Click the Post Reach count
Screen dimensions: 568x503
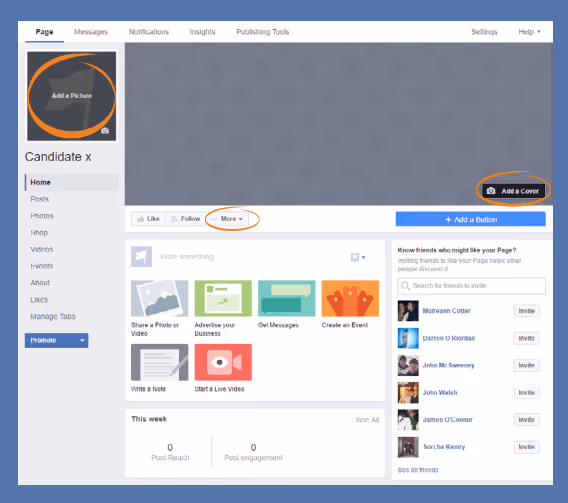click(170, 448)
